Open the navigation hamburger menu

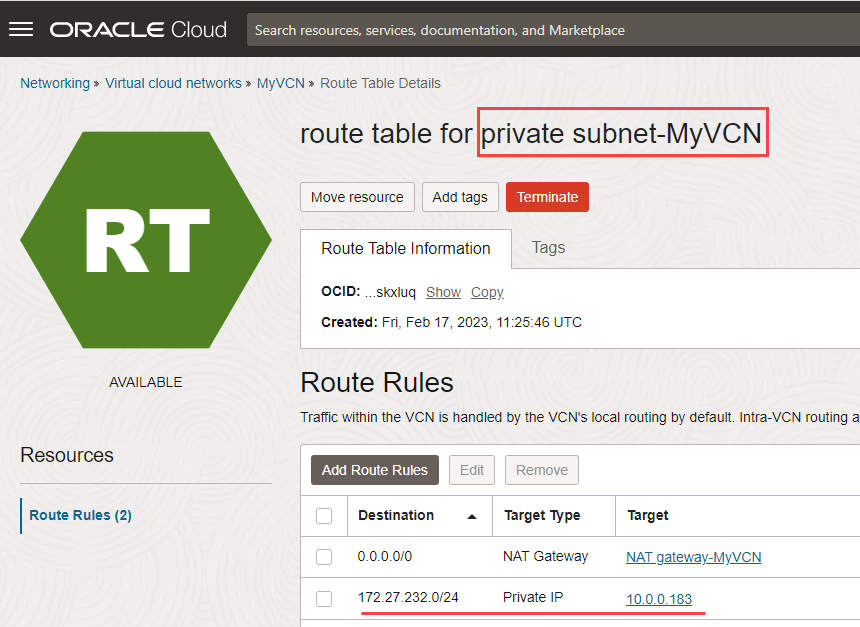coord(22,28)
